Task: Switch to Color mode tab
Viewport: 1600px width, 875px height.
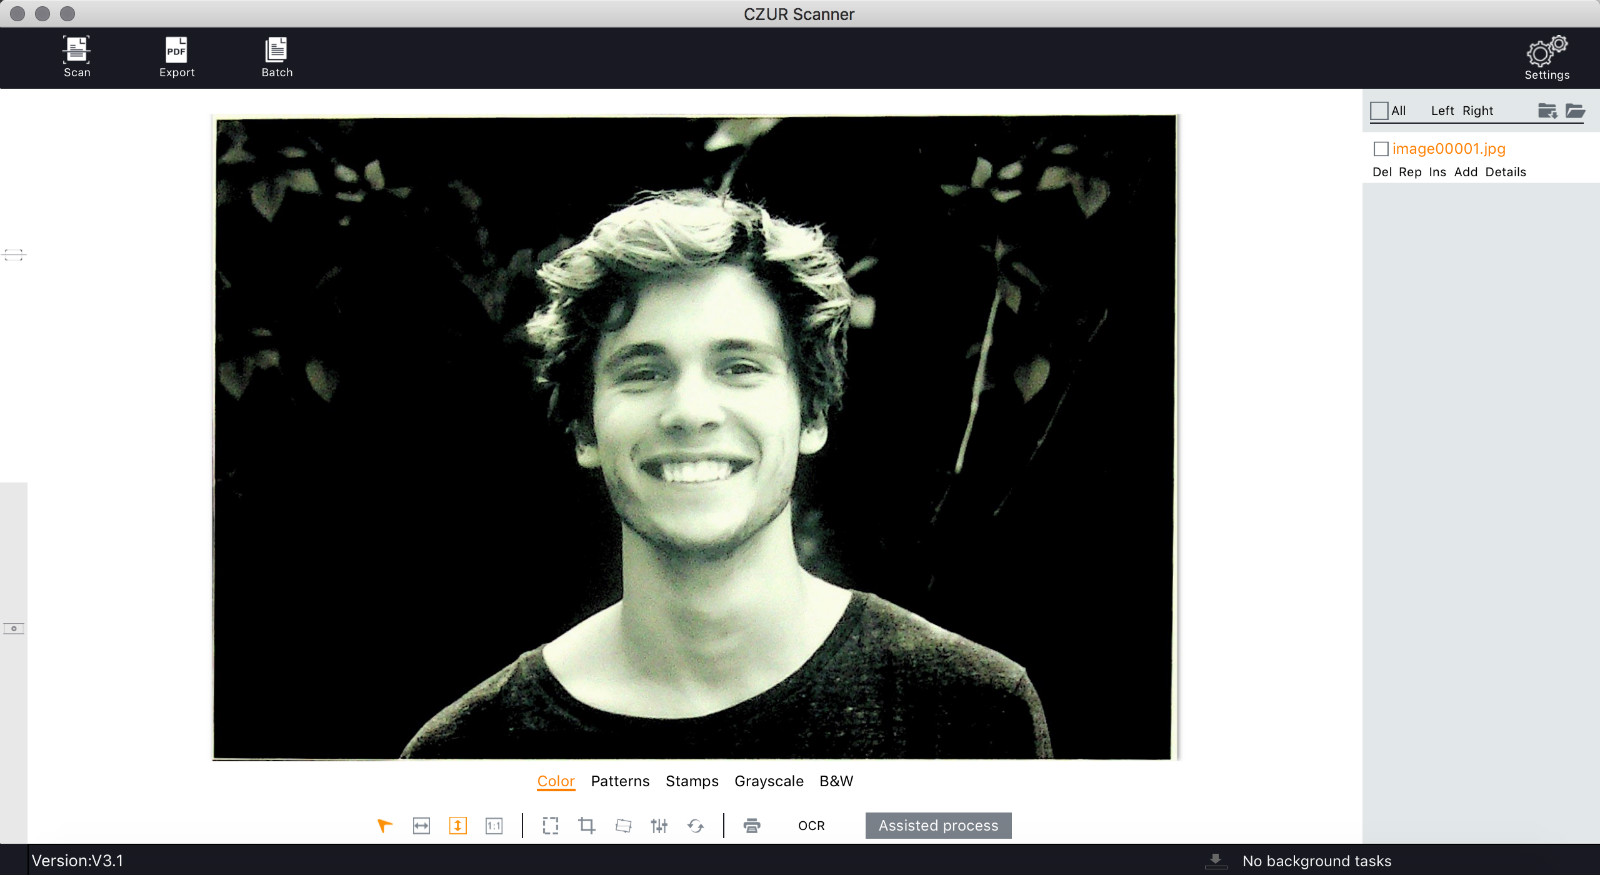Action: pyautogui.click(x=556, y=781)
